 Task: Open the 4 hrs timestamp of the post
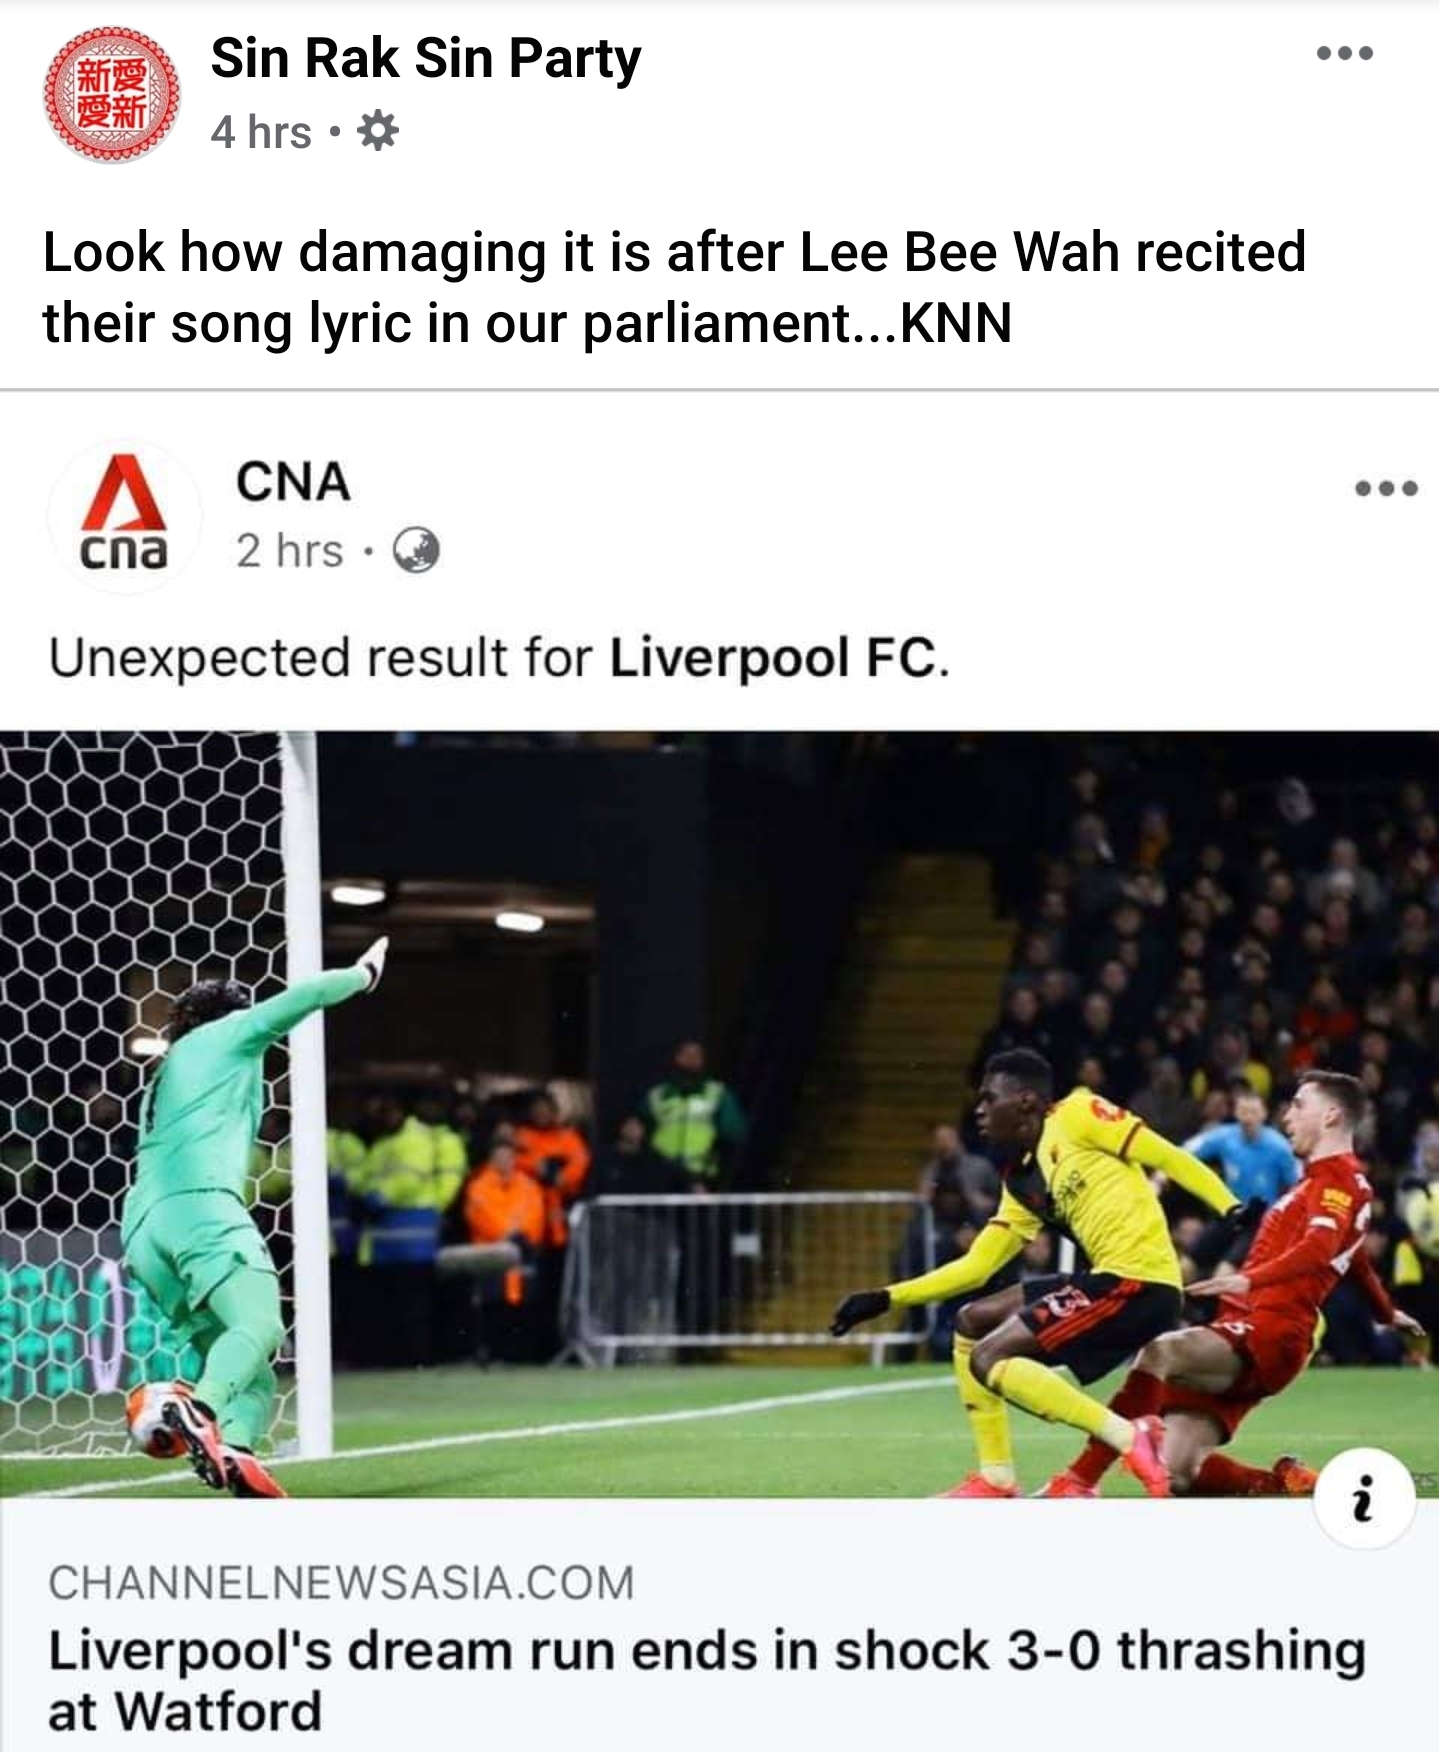(x=261, y=132)
